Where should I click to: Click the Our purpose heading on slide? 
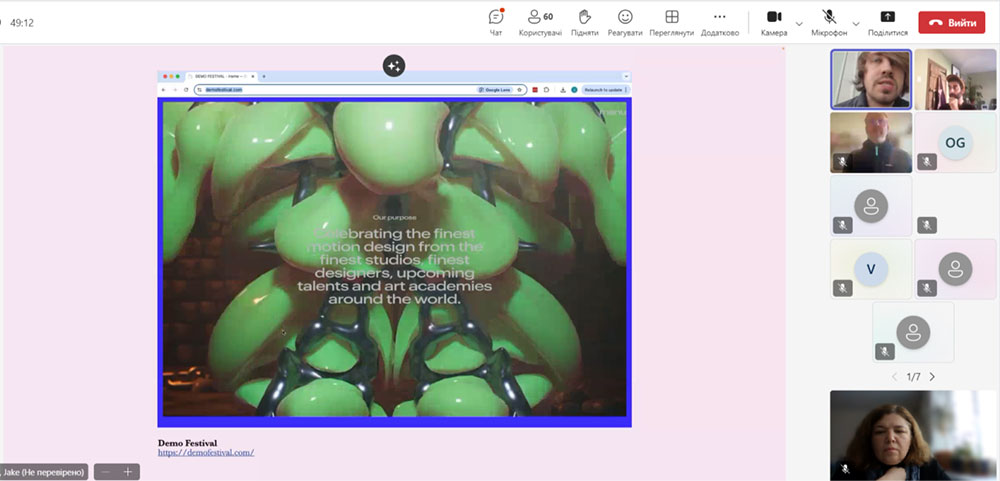click(394, 218)
